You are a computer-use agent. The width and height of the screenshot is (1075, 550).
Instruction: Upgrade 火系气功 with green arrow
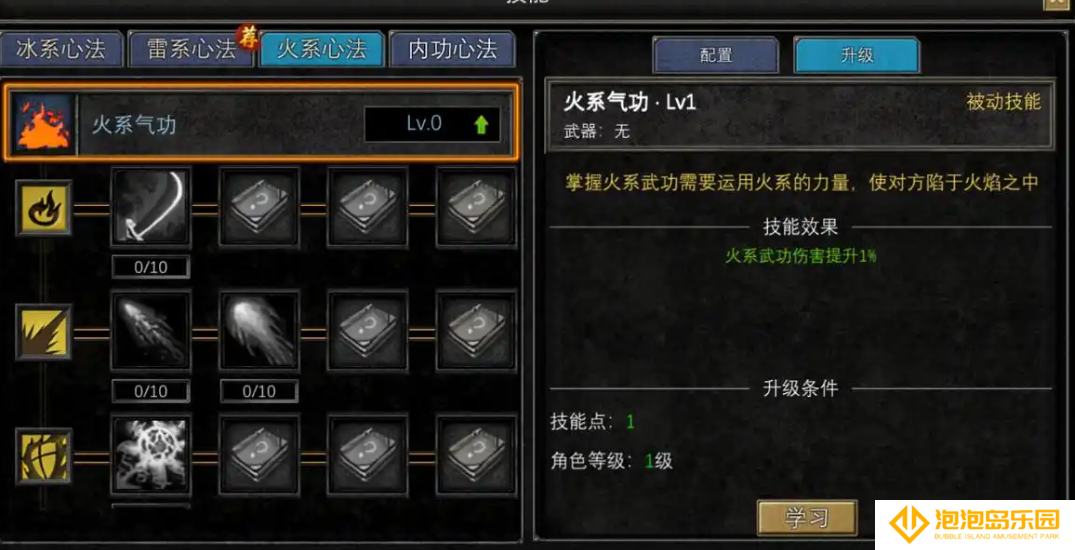481,124
